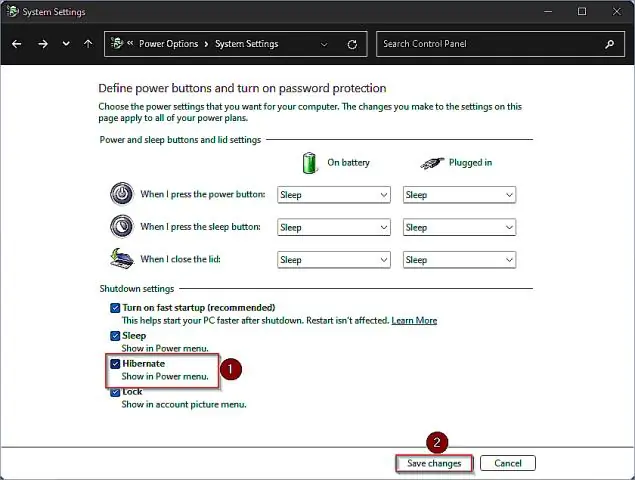Open the Learn More link
The width and height of the screenshot is (635, 480).
click(x=414, y=320)
